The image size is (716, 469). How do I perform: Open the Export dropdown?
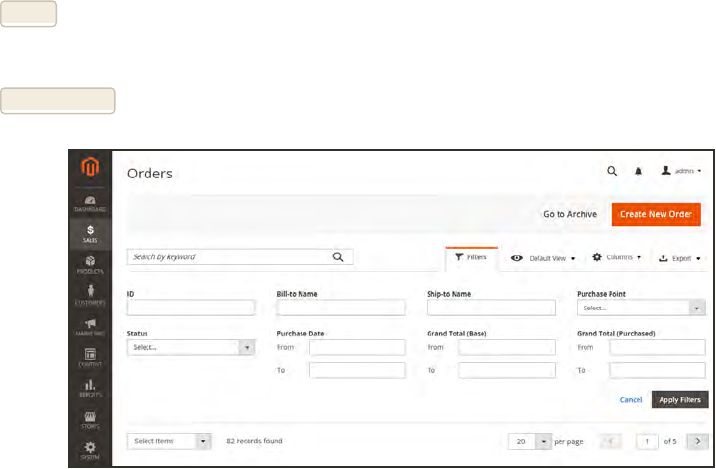(679, 258)
